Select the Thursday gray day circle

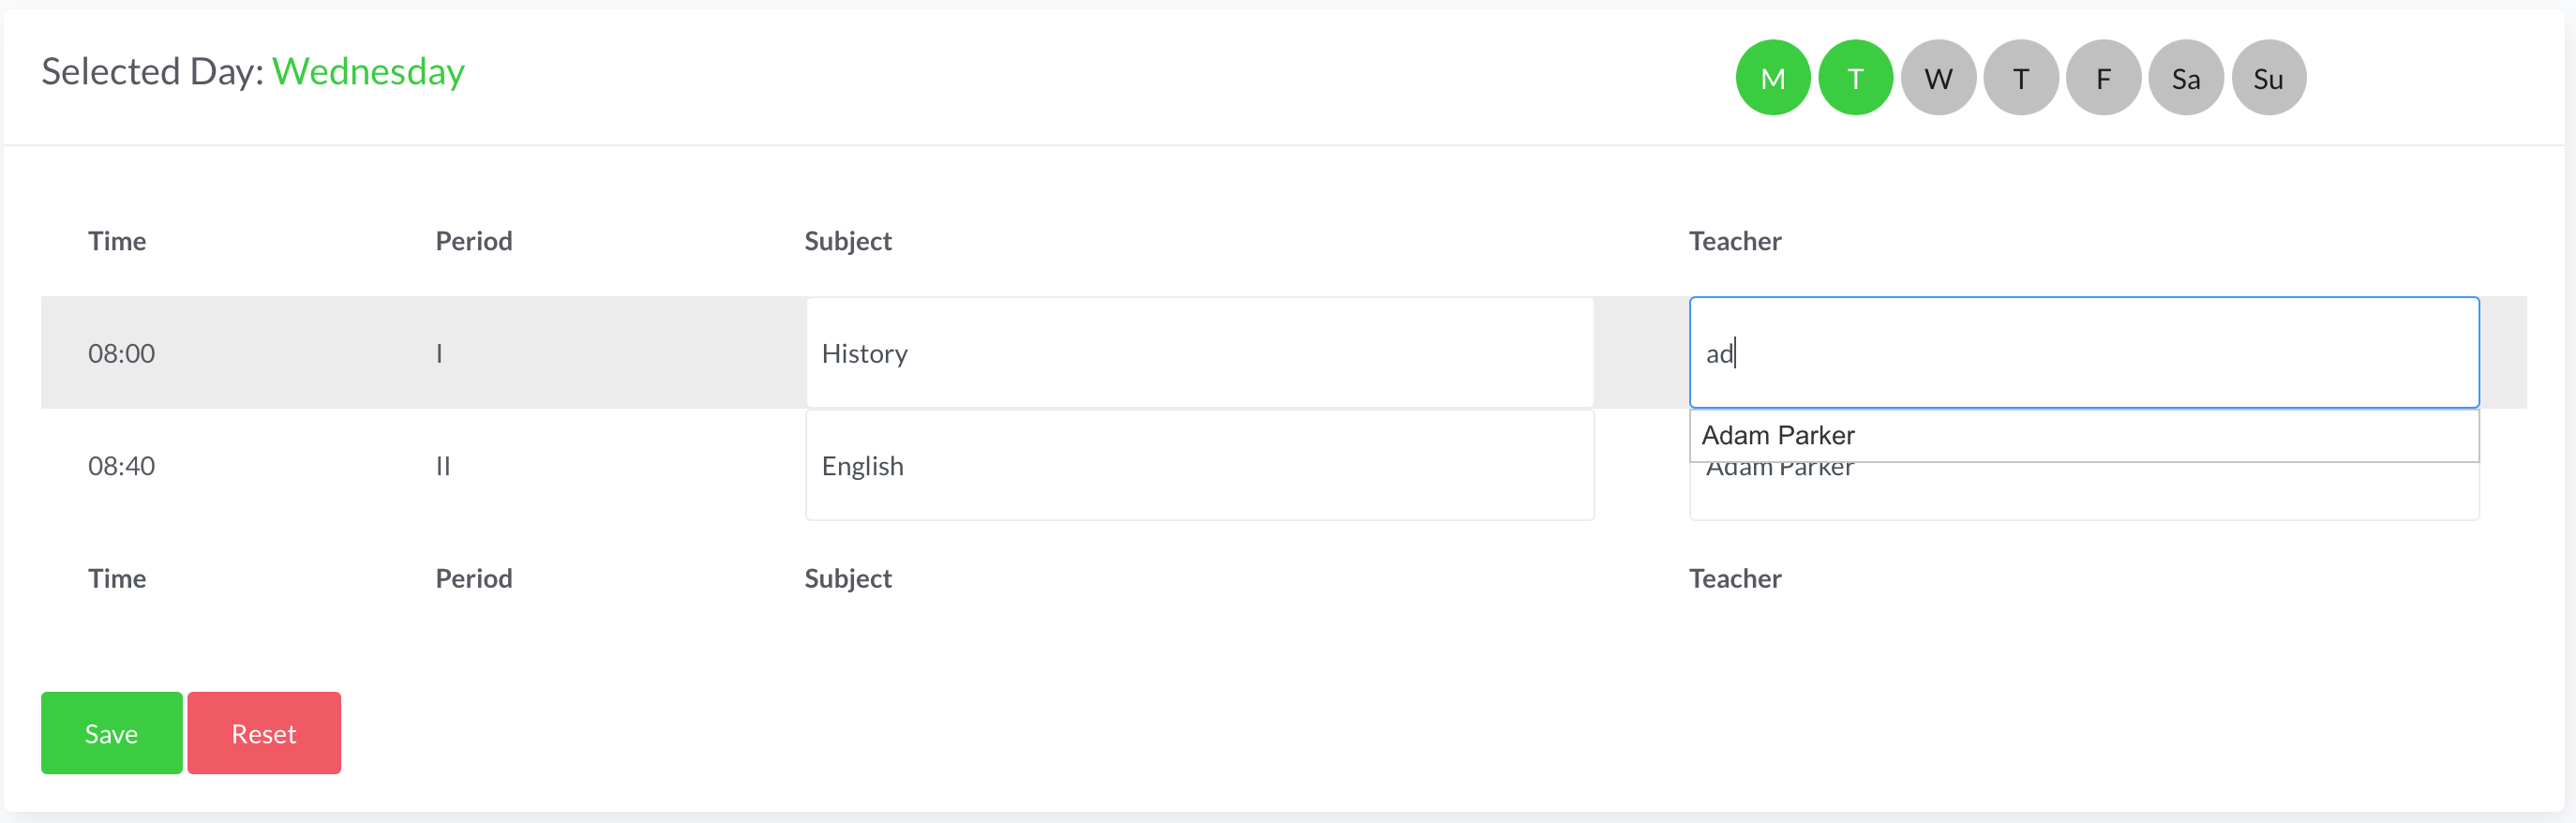[x=2020, y=78]
